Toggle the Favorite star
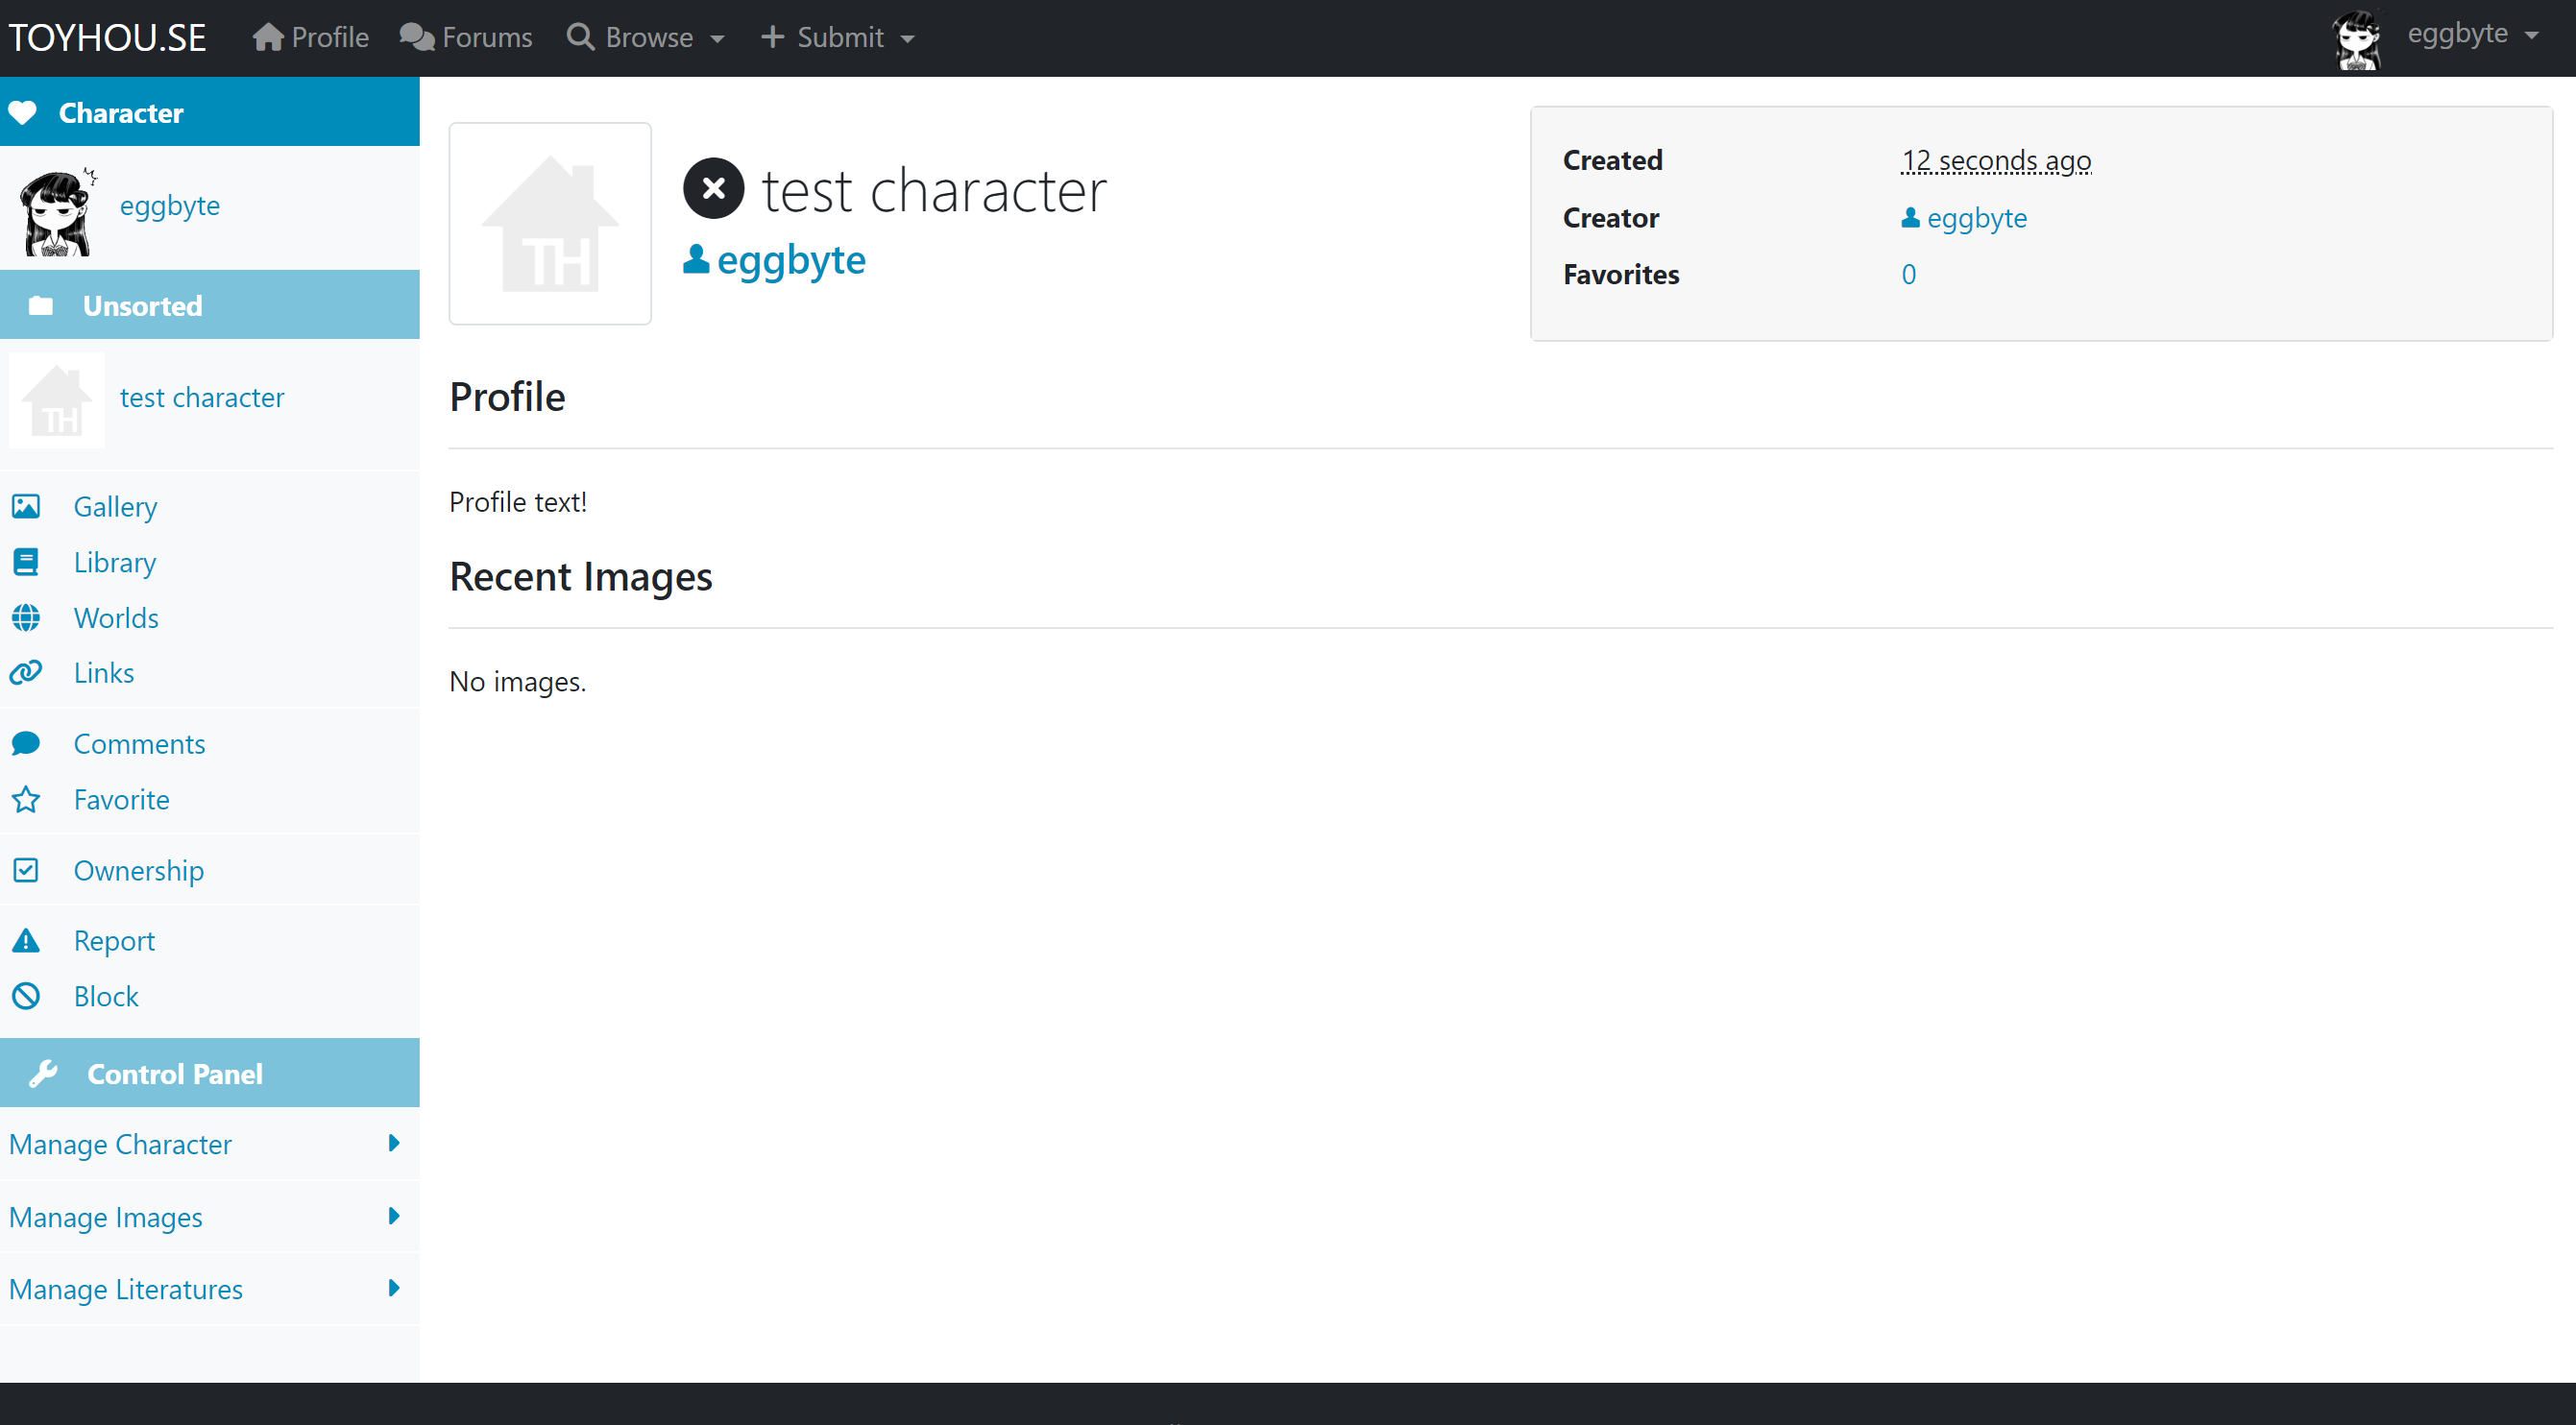The image size is (2576, 1425). [x=26, y=800]
